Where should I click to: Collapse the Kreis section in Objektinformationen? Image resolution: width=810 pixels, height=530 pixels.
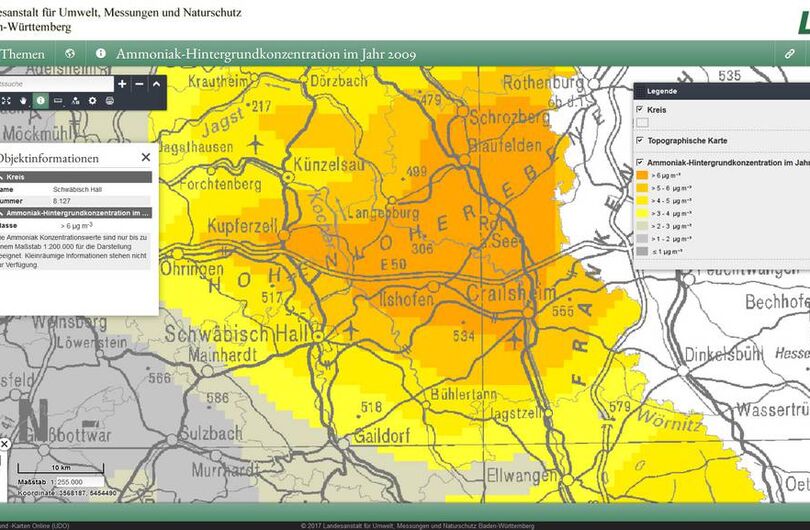click(x=4, y=177)
